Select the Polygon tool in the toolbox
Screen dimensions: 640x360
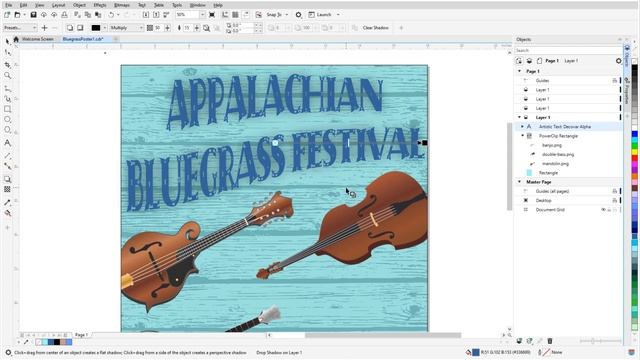[x=7, y=130]
